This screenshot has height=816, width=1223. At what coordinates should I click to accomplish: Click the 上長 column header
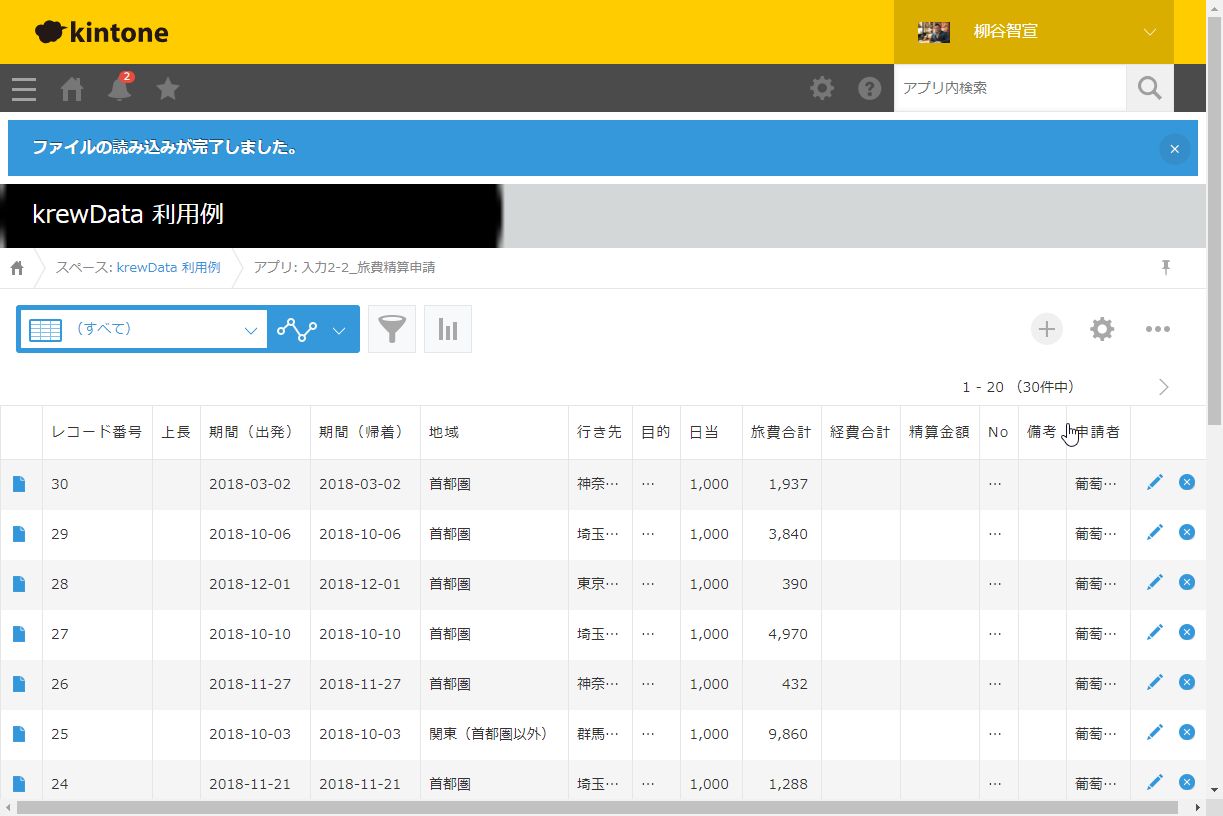pyautogui.click(x=176, y=432)
